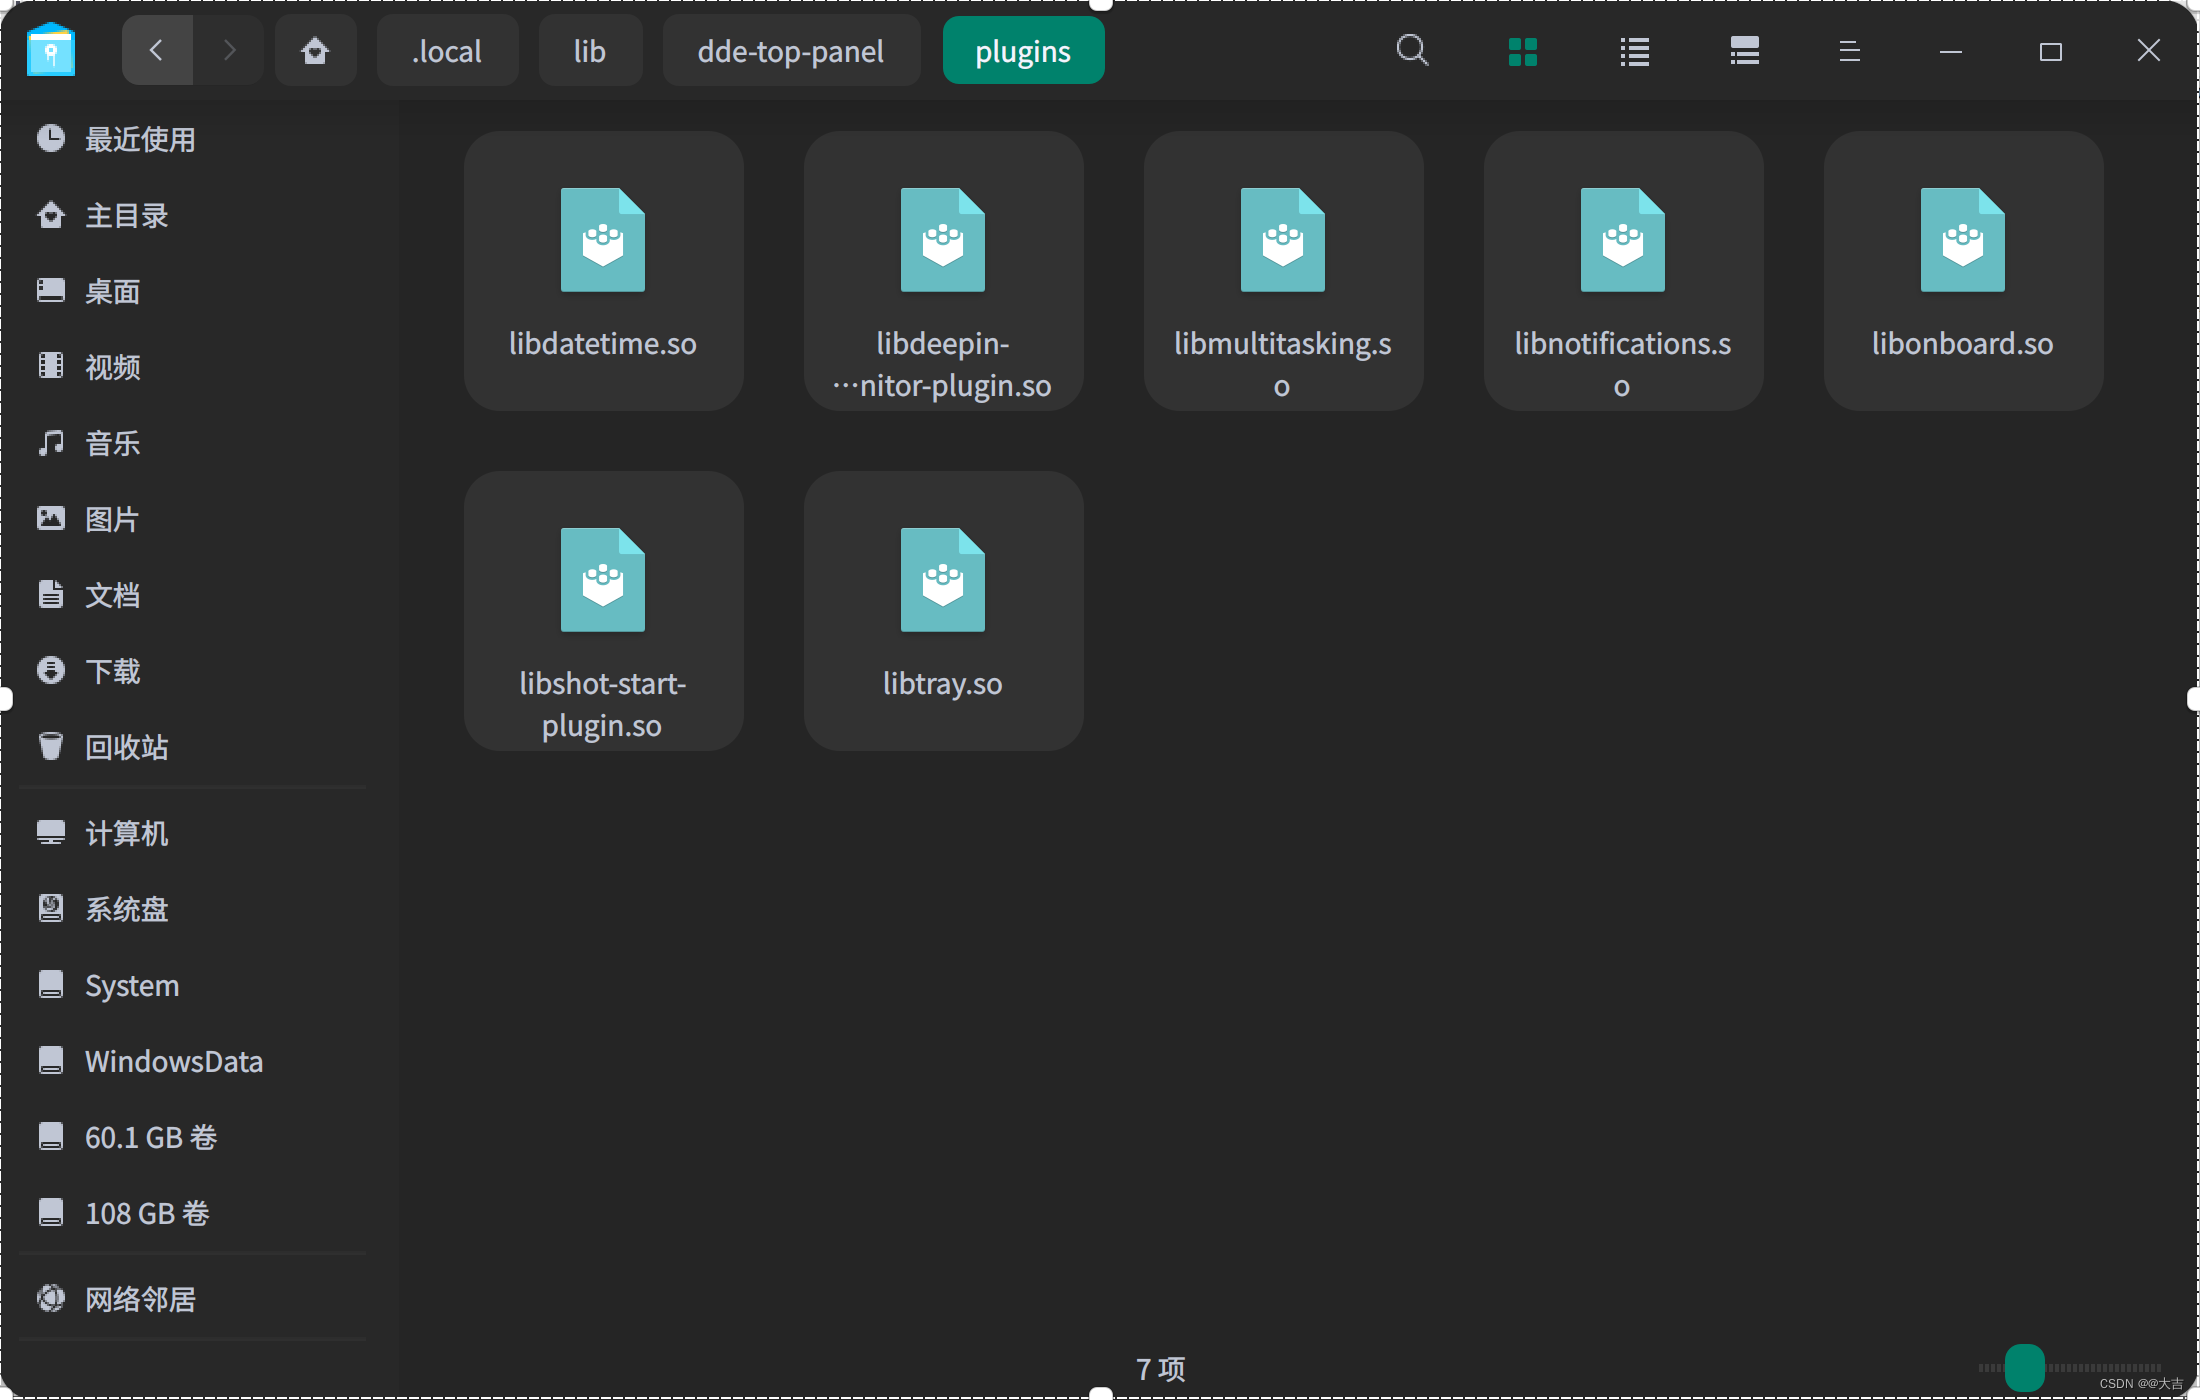Screen dimensions: 2200x1400
Task: Switch to list view mode
Action: [1634, 51]
